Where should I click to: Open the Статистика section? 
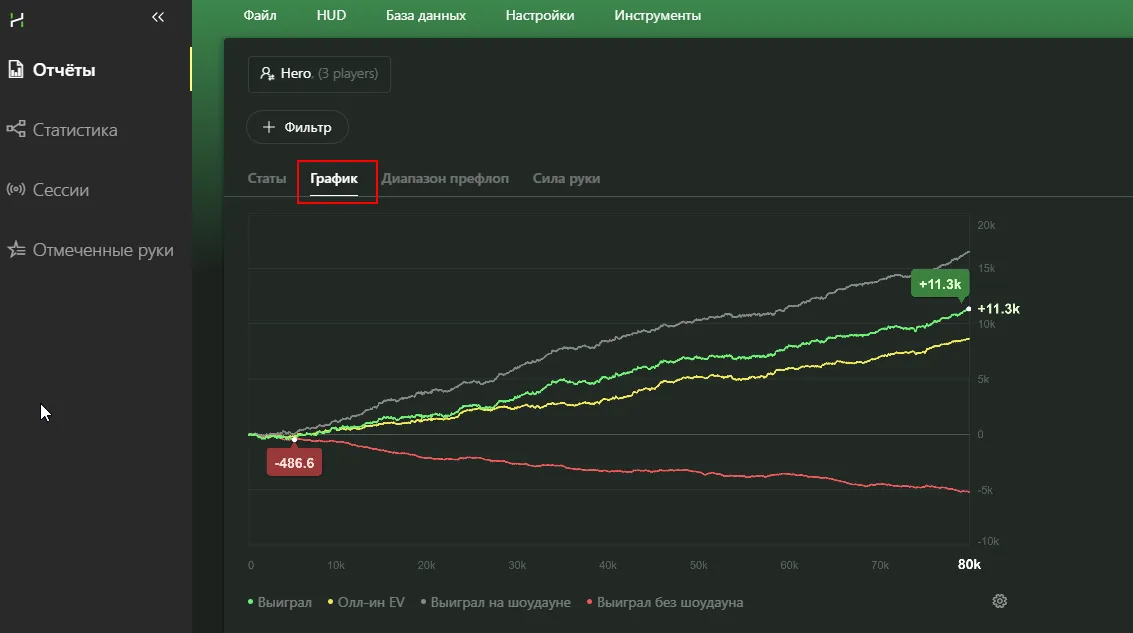coord(74,130)
